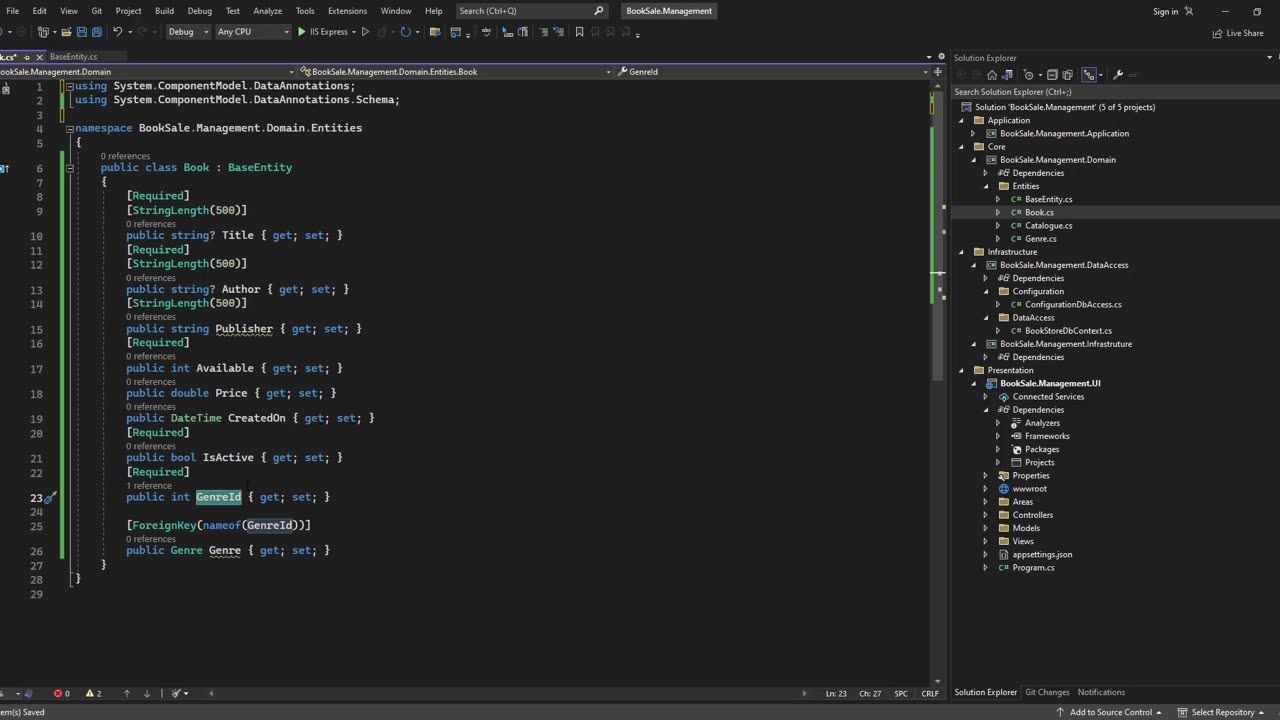
Task: Toggle Track Active Item button in Solution Explorer
Action: pyautogui.click(x=1089, y=75)
